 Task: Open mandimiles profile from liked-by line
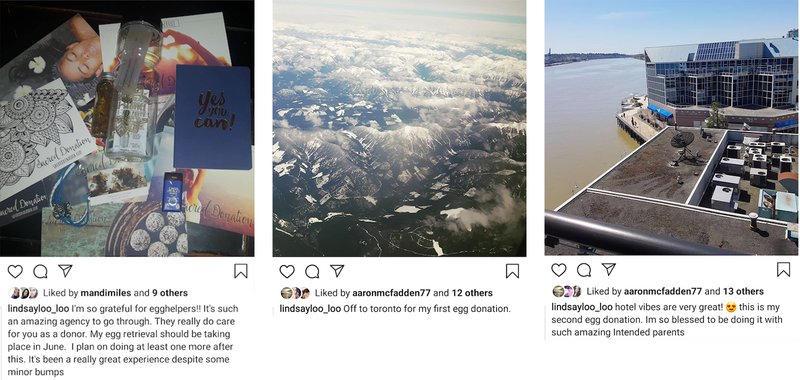(x=106, y=293)
